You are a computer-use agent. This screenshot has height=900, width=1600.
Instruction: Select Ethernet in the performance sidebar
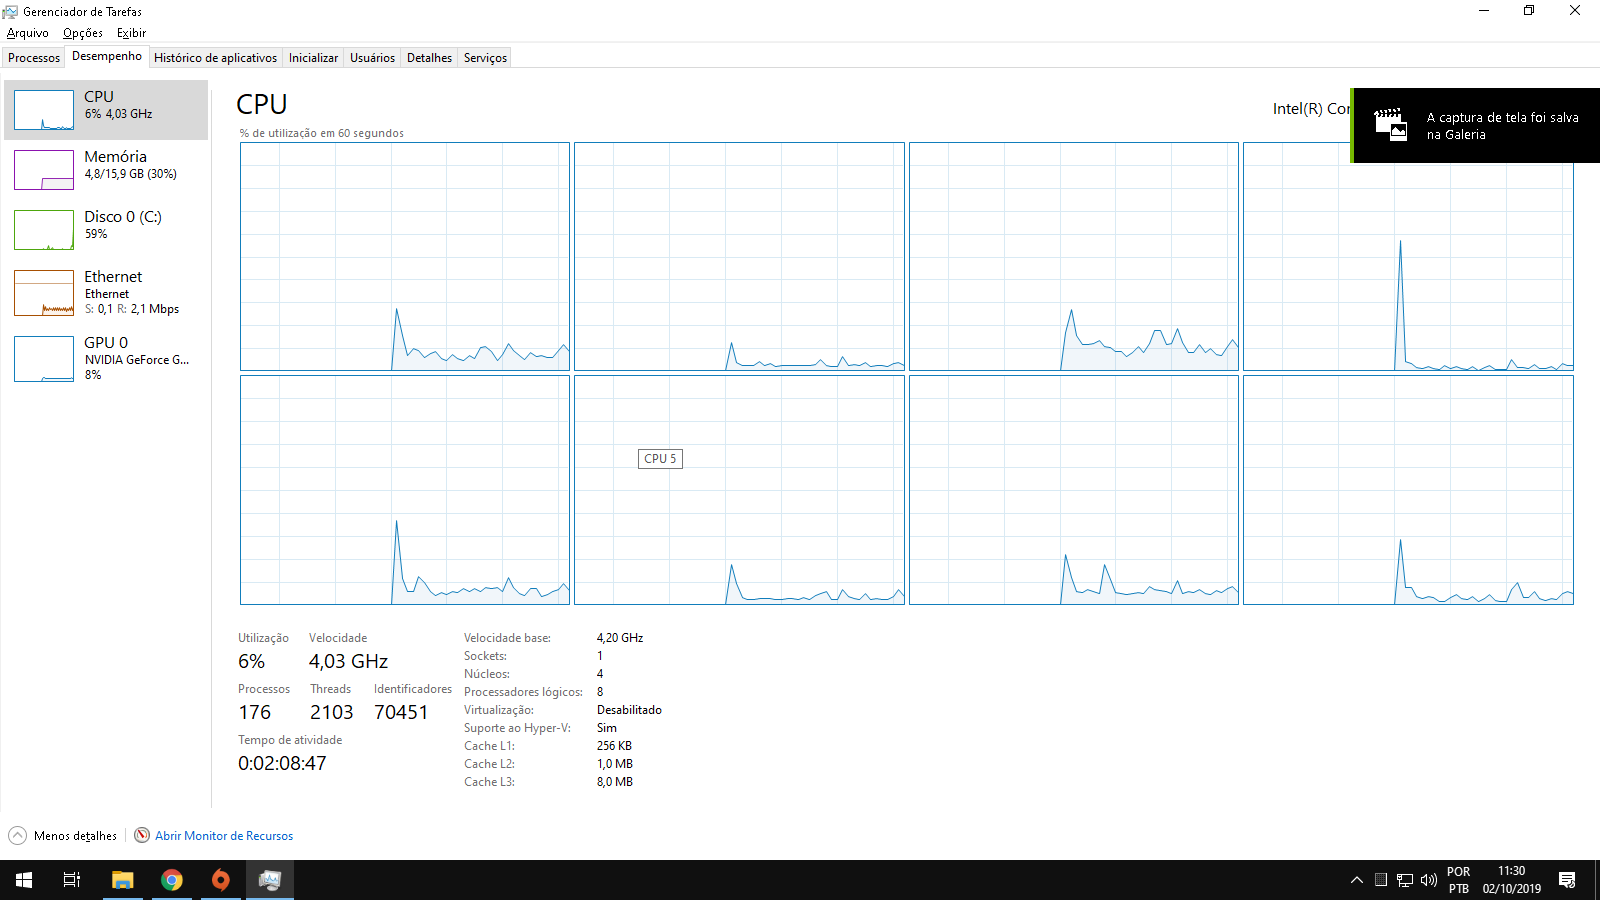pyautogui.click(x=106, y=293)
